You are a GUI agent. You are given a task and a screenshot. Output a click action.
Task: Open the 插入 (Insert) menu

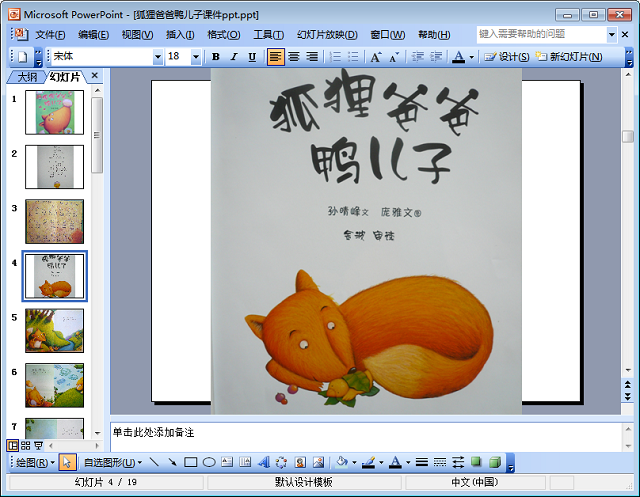tap(180, 34)
